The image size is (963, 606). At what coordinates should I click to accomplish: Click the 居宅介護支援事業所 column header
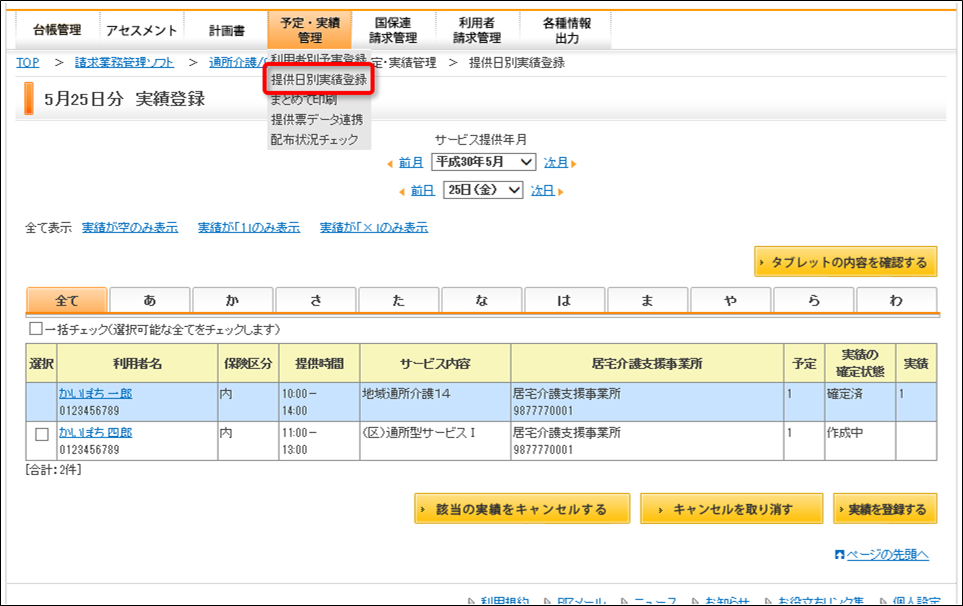(x=647, y=363)
